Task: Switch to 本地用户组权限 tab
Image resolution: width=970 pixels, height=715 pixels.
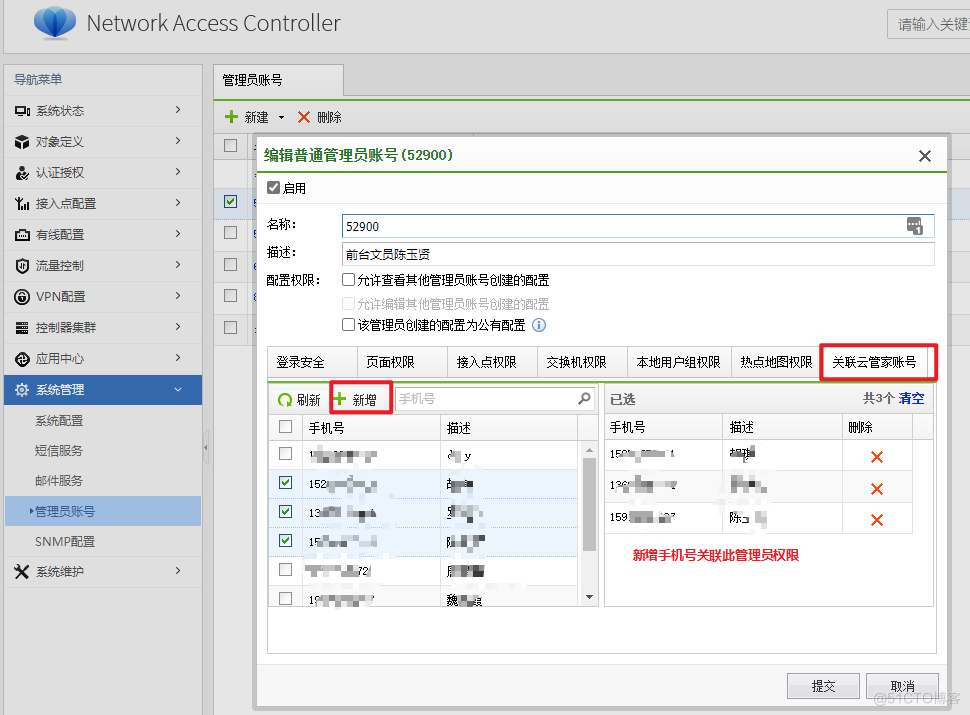Action: coord(679,362)
